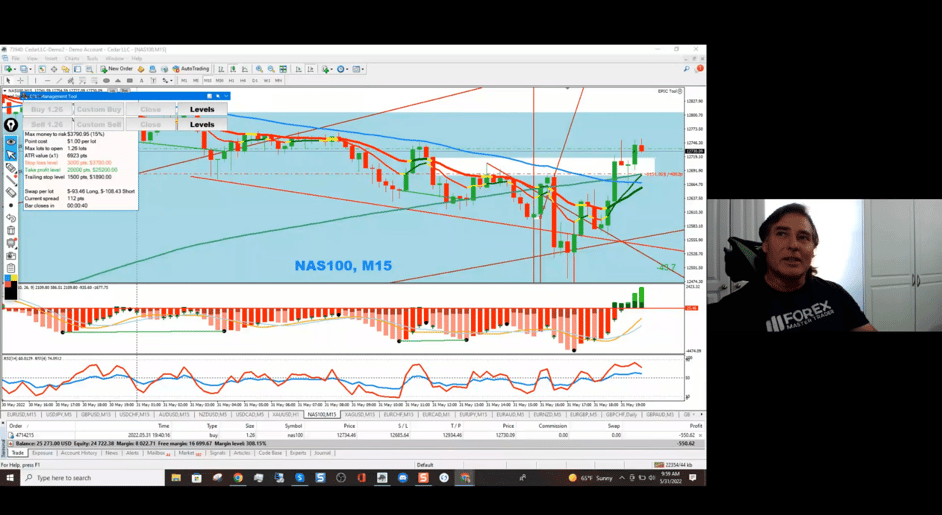This screenshot has height=515, width=942.
Task: Open the Profiles dropdown icon
Action: coord(24,69)
